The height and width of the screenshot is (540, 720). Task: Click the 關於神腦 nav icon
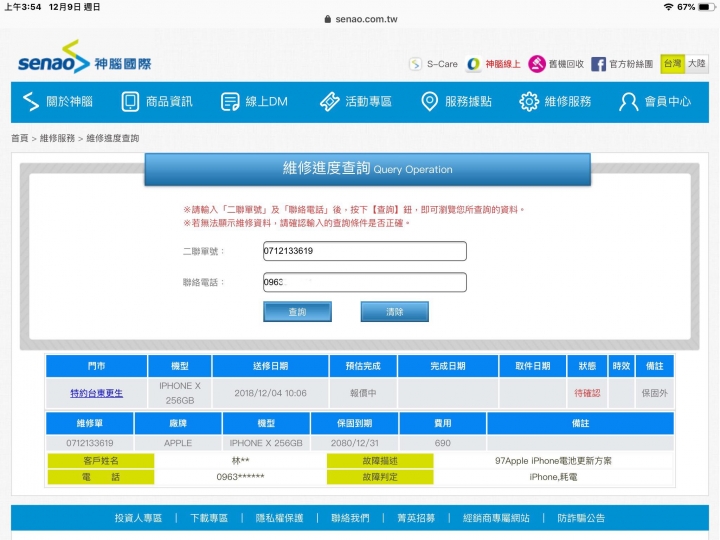point(31,101)
